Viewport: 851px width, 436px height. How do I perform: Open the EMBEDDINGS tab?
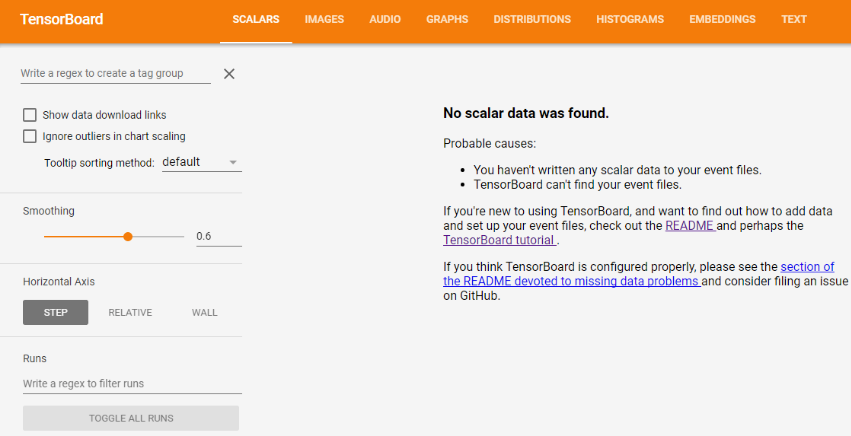point(723,19)
